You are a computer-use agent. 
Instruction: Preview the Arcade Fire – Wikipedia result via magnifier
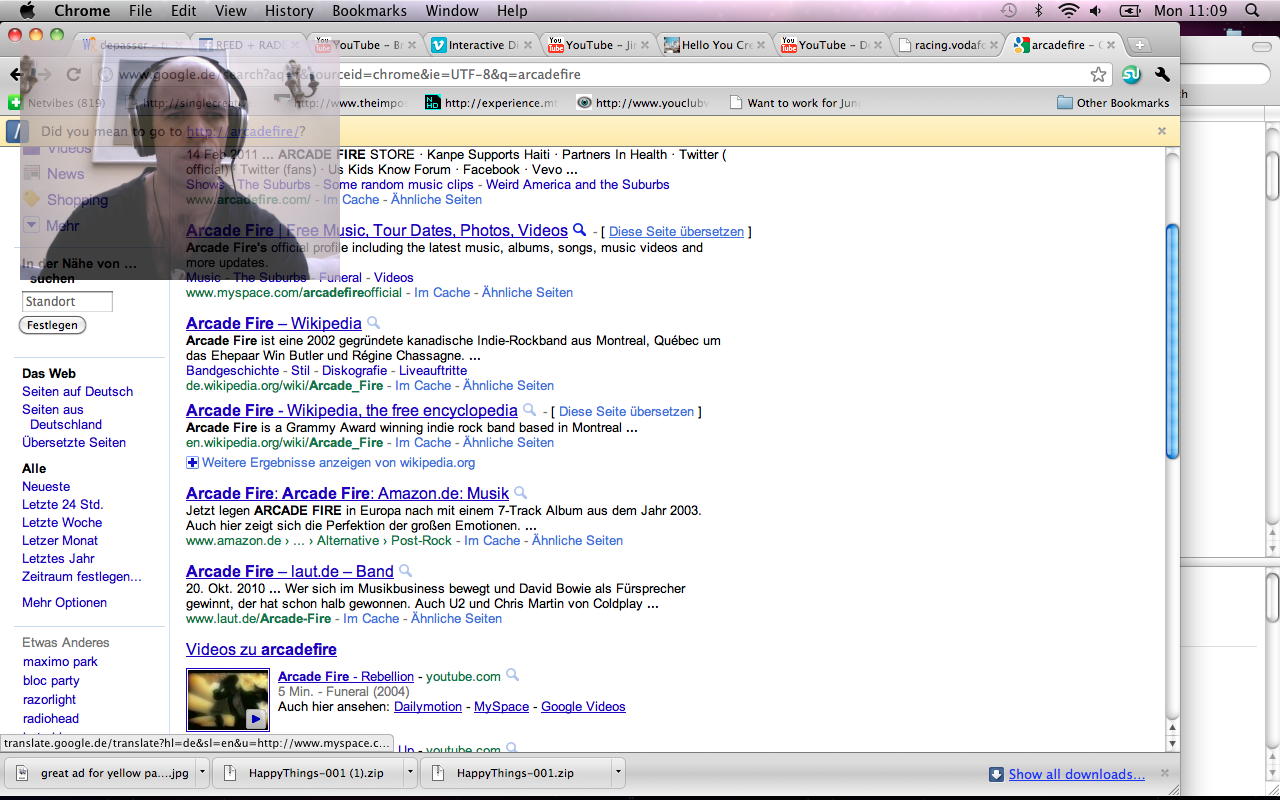pos(374,323)
